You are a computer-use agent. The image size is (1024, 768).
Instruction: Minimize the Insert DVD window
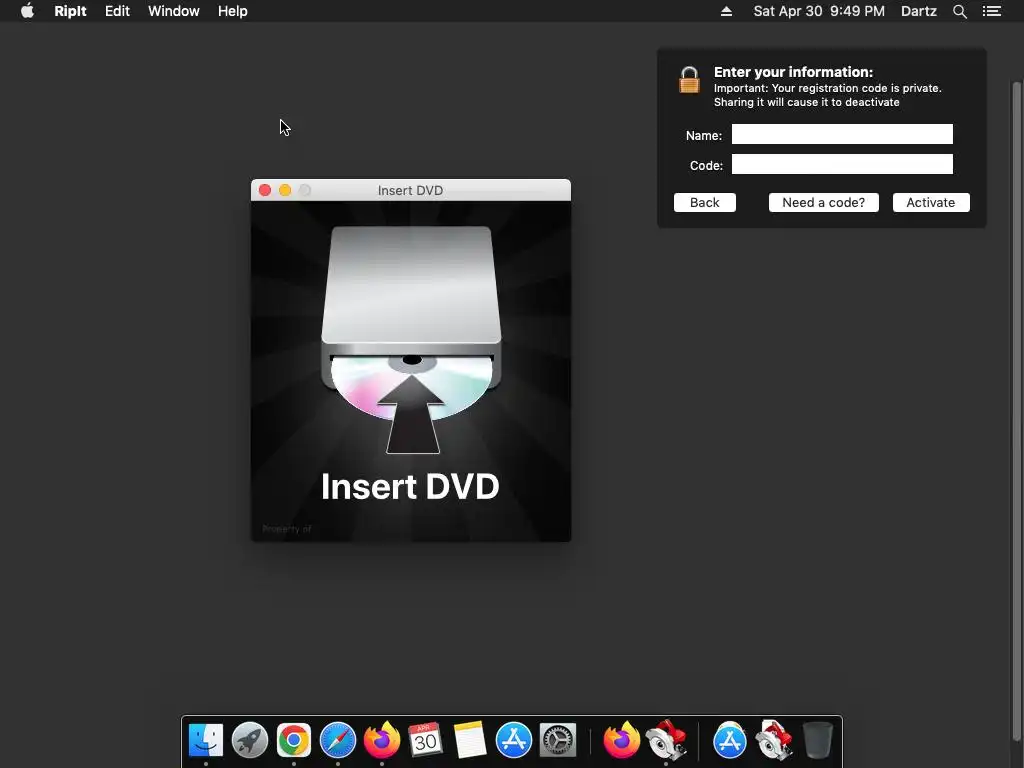pyautogui.click(x=285, y=190)
